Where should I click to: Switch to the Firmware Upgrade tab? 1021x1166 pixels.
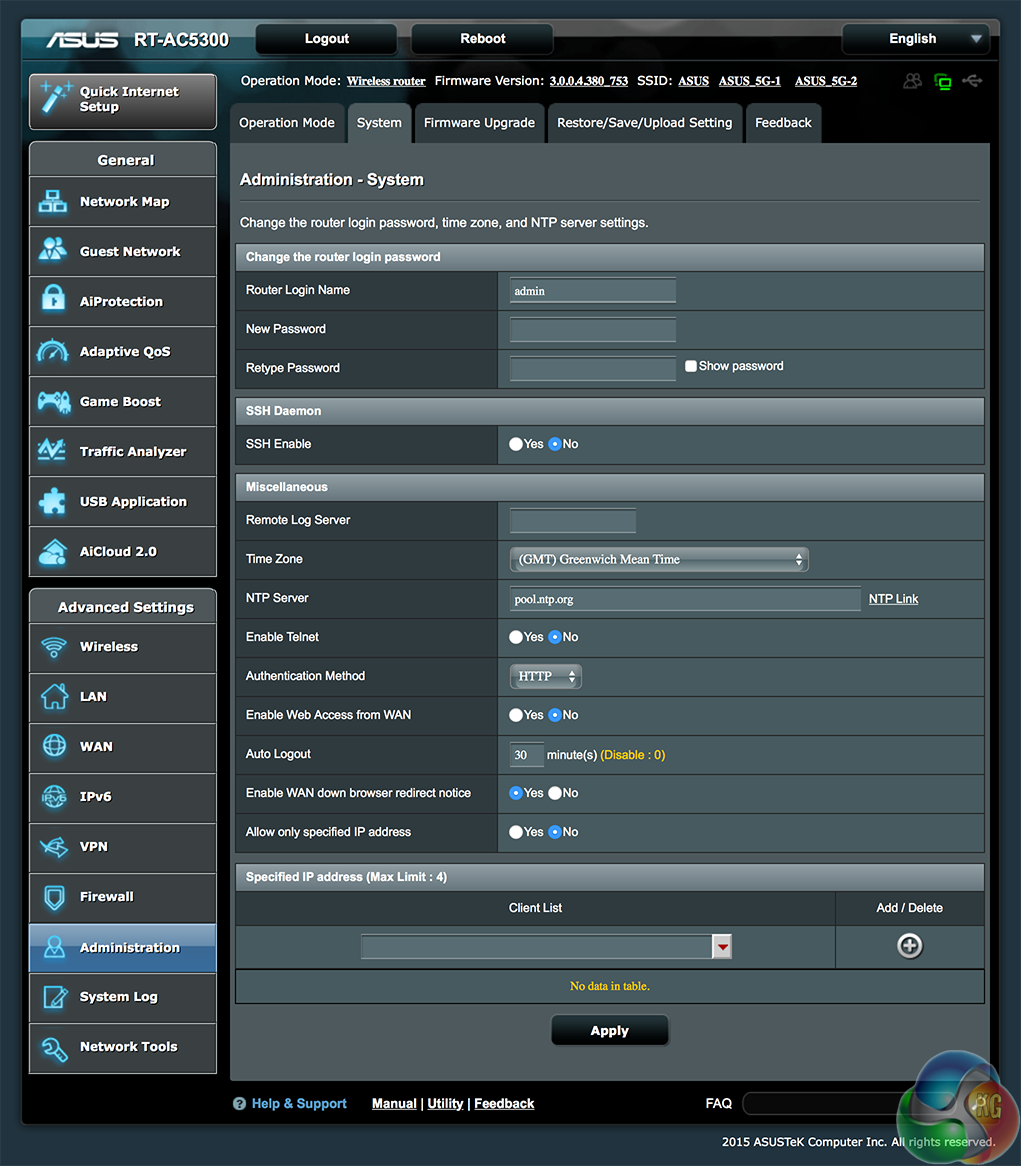[x=479, y=123]
